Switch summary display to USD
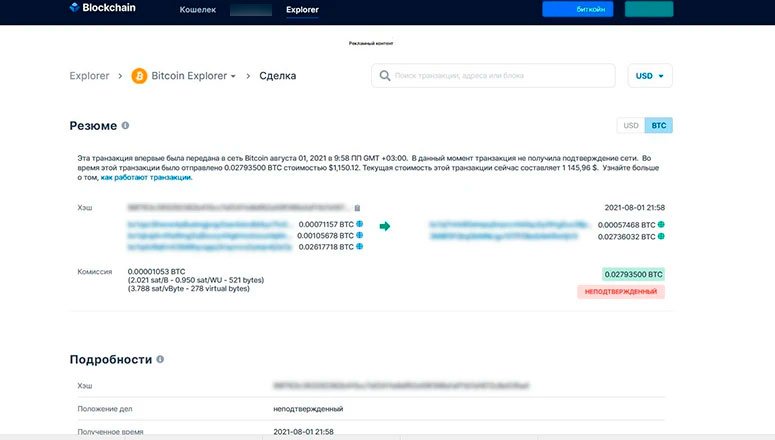 click(631, 126)
